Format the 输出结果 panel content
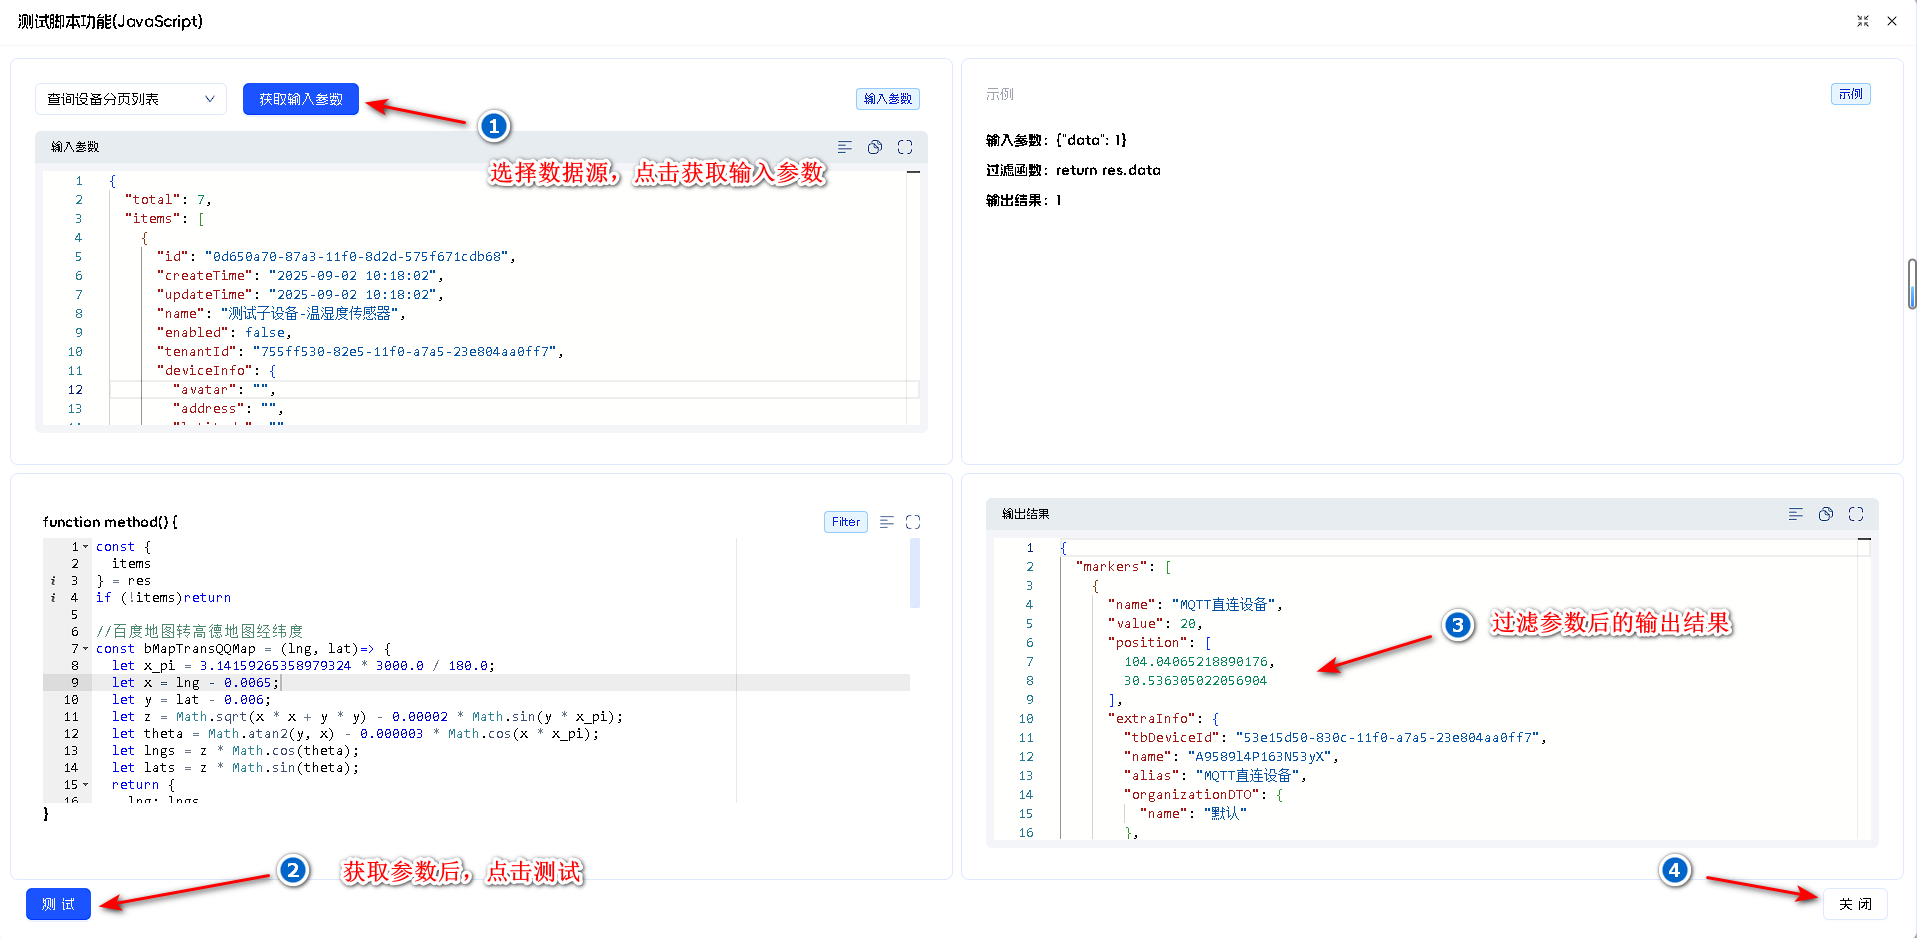The image size is (1917, 938). pyautogui.click(x=1796, y=514)
